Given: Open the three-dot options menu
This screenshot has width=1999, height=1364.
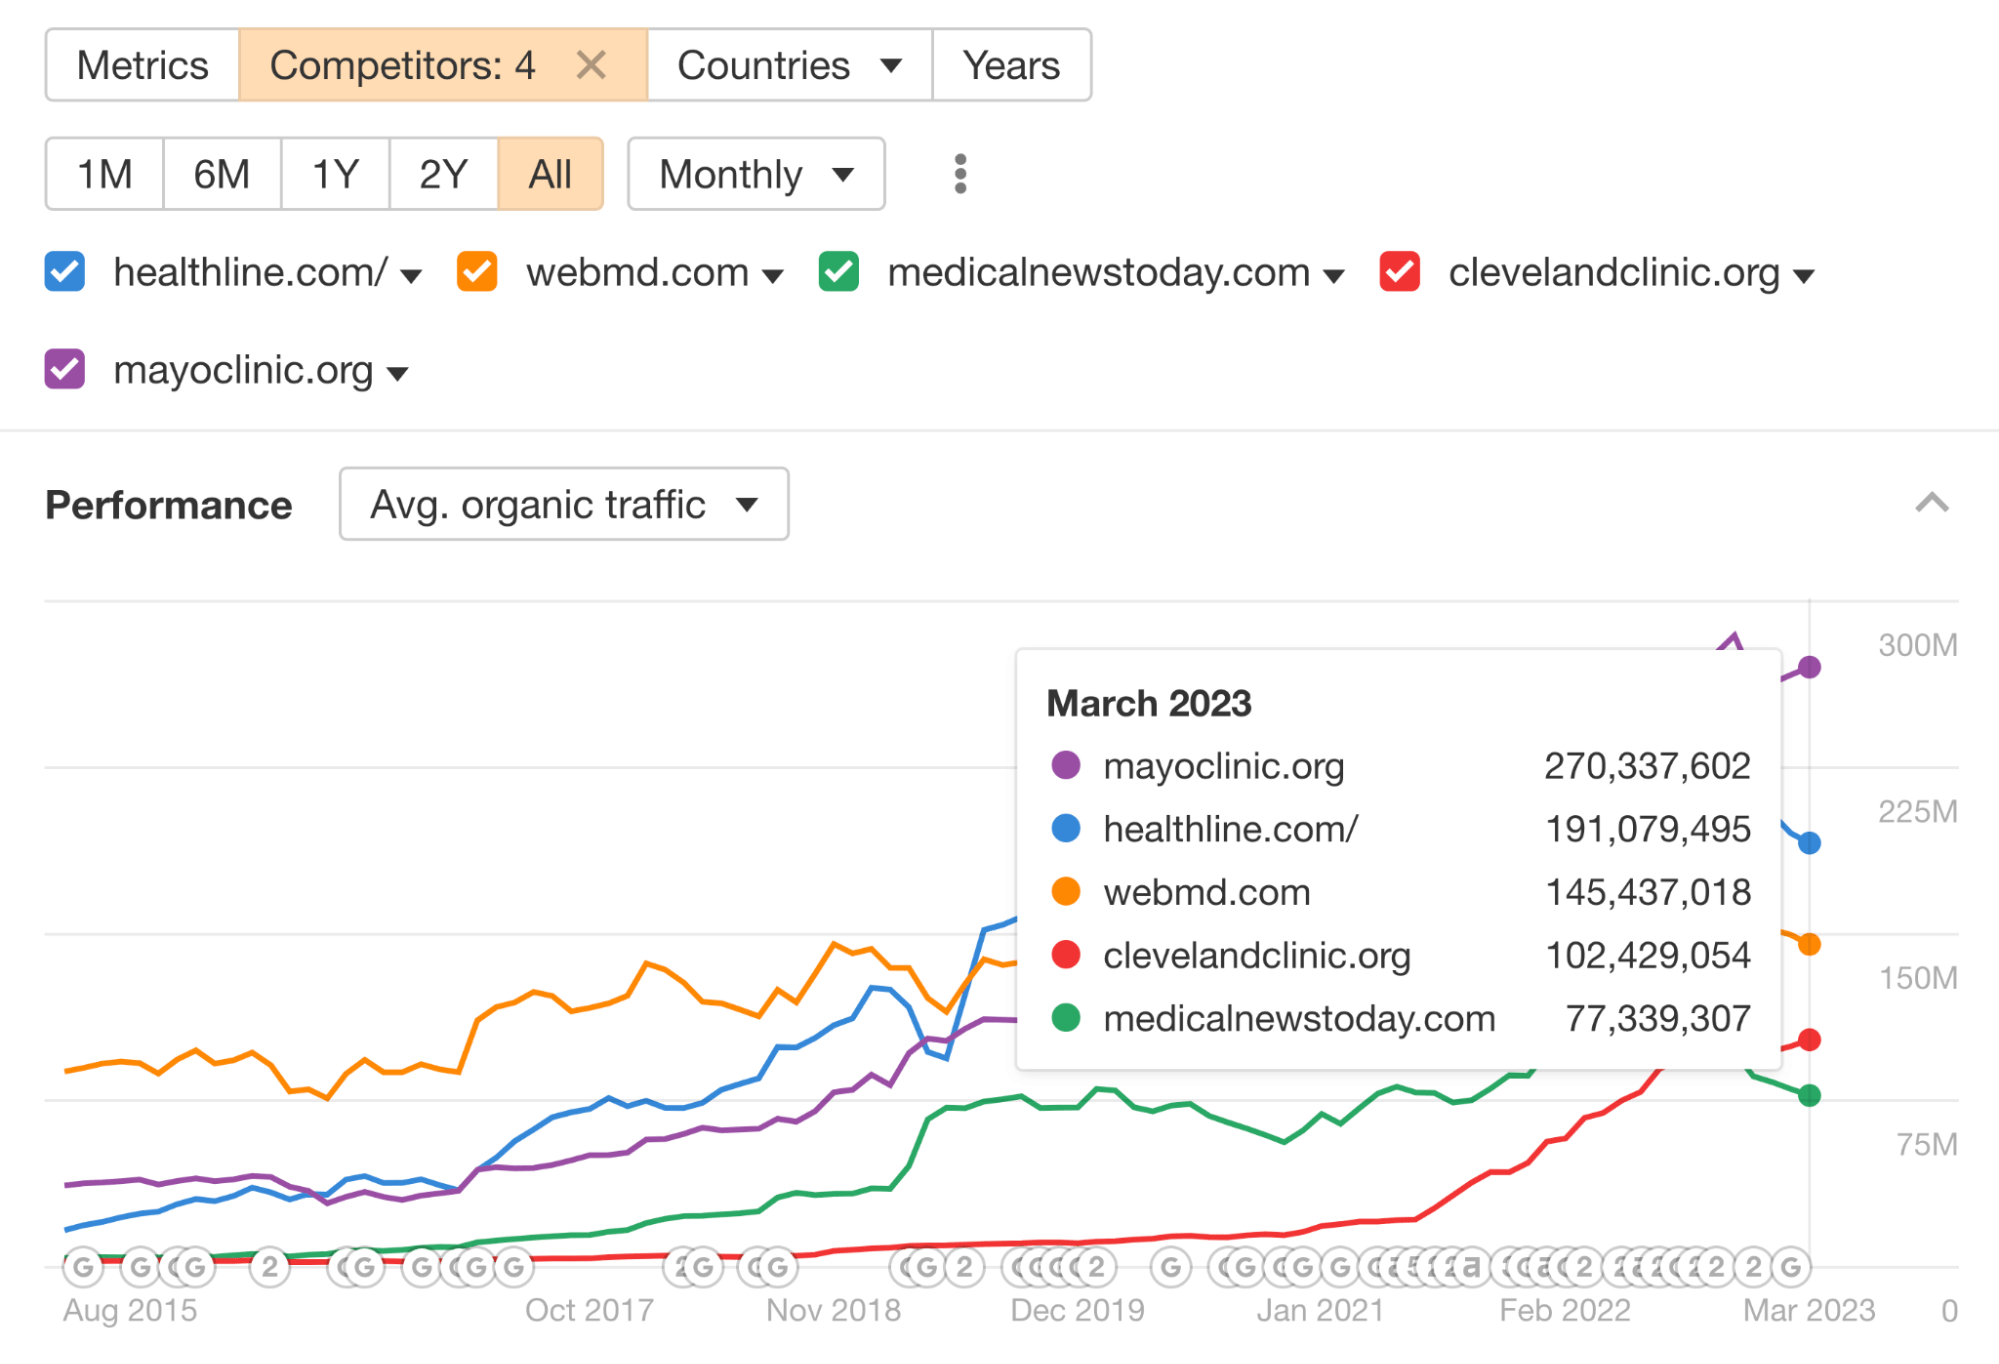Looking at the screenshot, I should (x=959, y=174).
